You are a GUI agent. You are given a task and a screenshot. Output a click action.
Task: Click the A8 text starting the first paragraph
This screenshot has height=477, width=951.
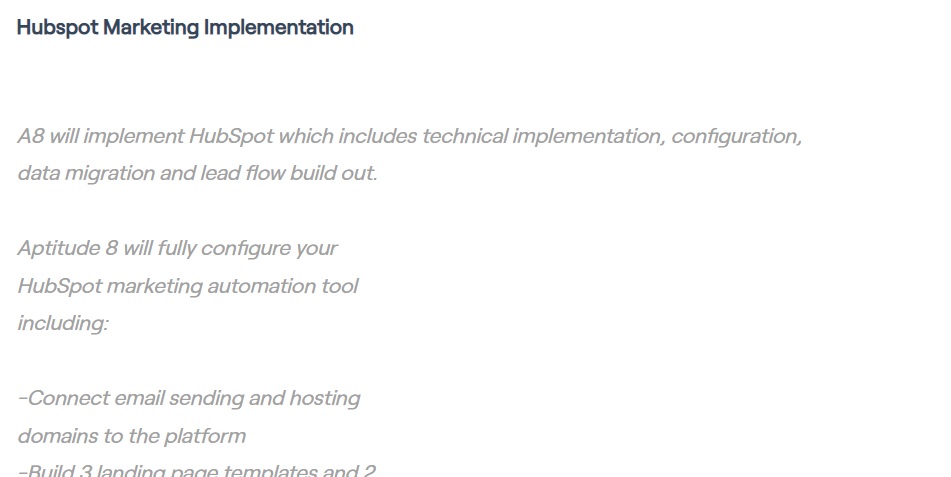(x=31, y=136)
